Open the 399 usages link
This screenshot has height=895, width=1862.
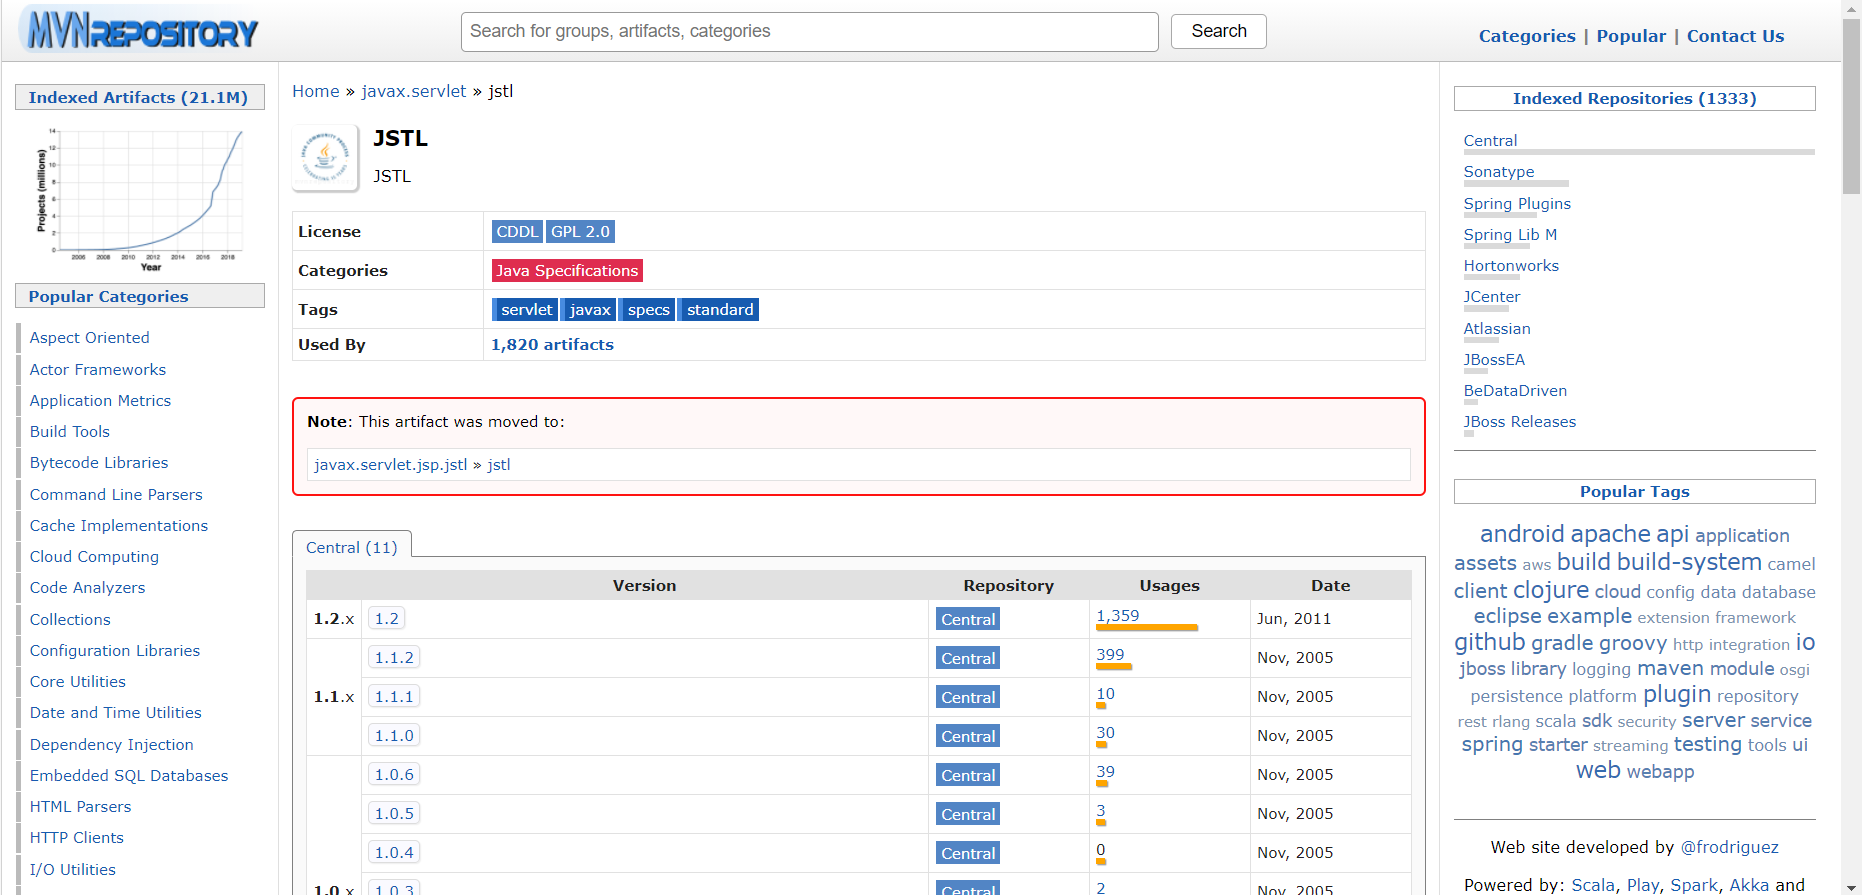coord(1110,654)
